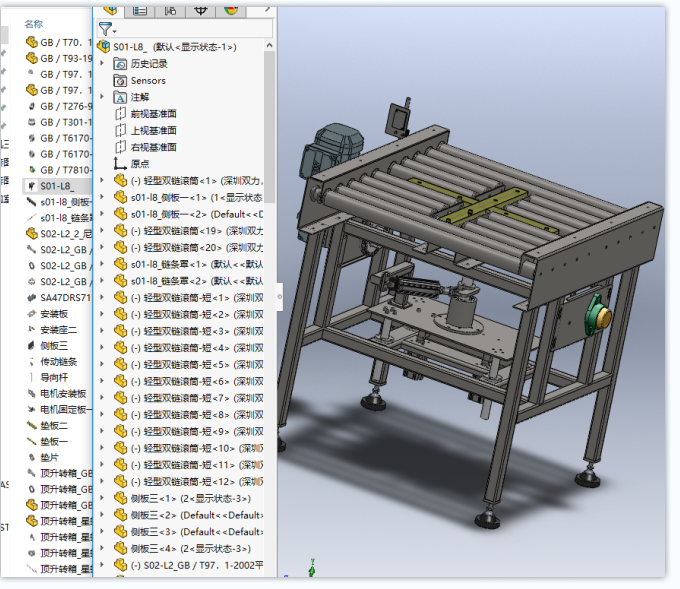Screen dimensions: 680x589
Task: Expand the 轻型双链滚筒<1> component
Action: (x=103, y=181)
